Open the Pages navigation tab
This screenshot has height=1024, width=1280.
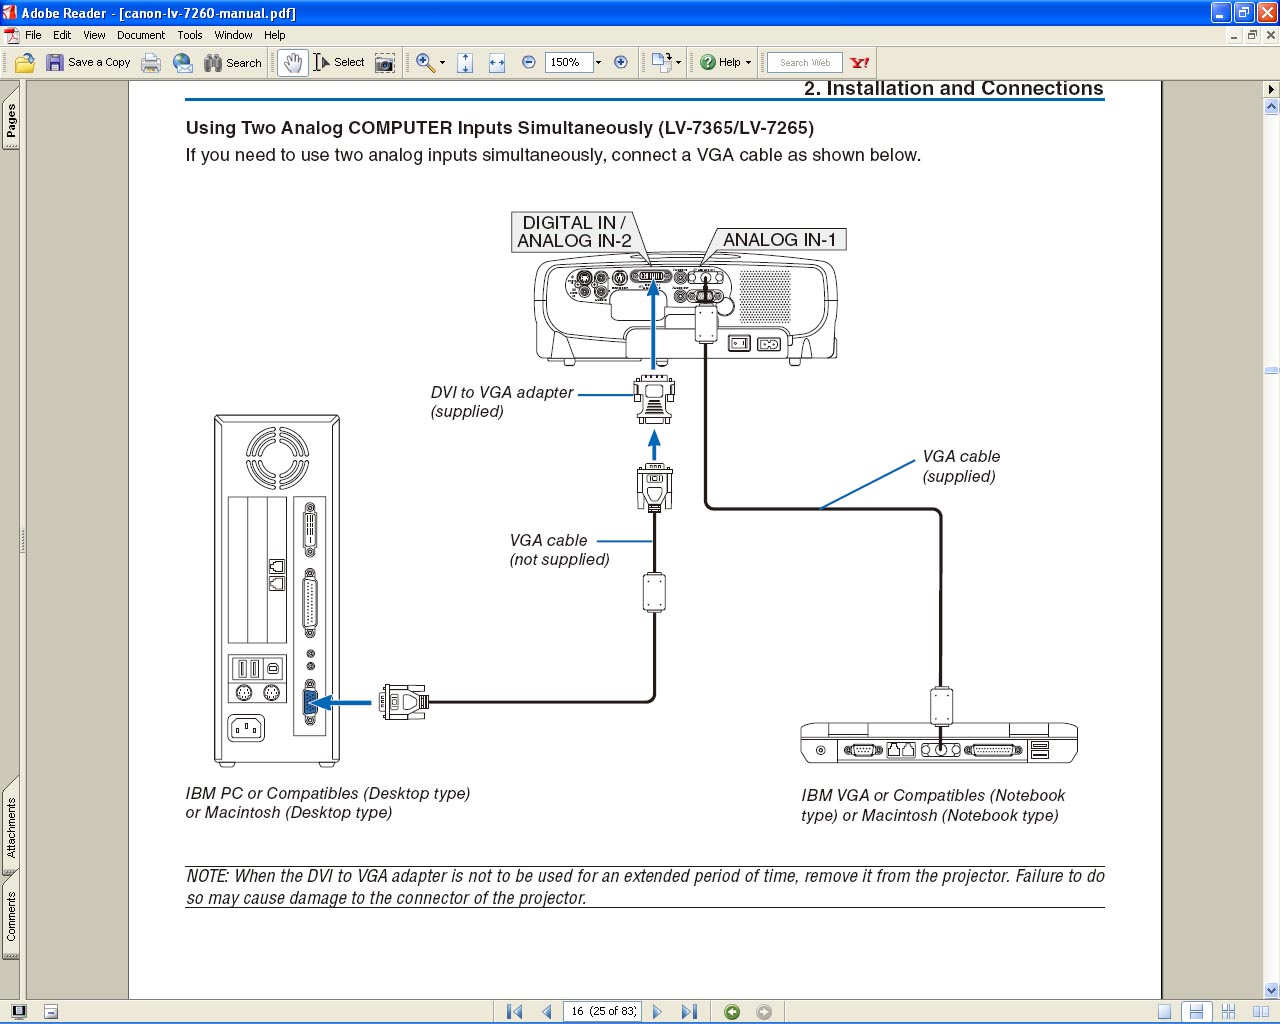(11, 121)
